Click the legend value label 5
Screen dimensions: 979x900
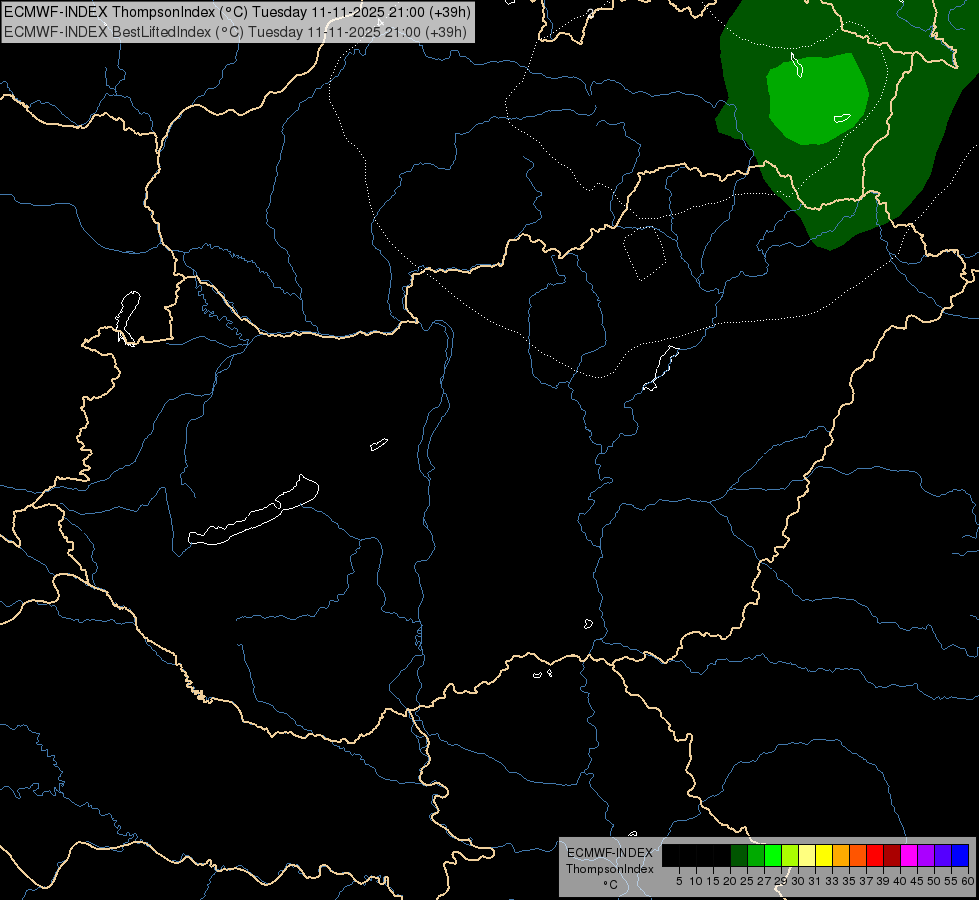click(679, 881)
